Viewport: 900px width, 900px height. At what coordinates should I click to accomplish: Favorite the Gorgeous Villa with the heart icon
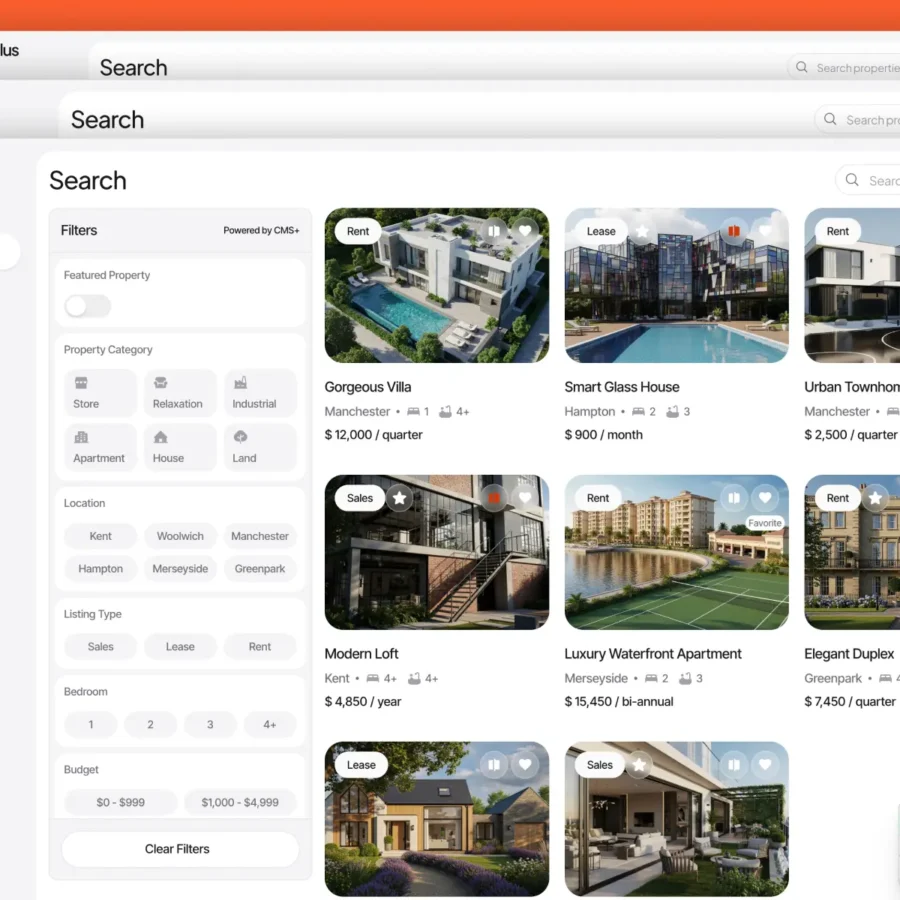tap(526, 230)
